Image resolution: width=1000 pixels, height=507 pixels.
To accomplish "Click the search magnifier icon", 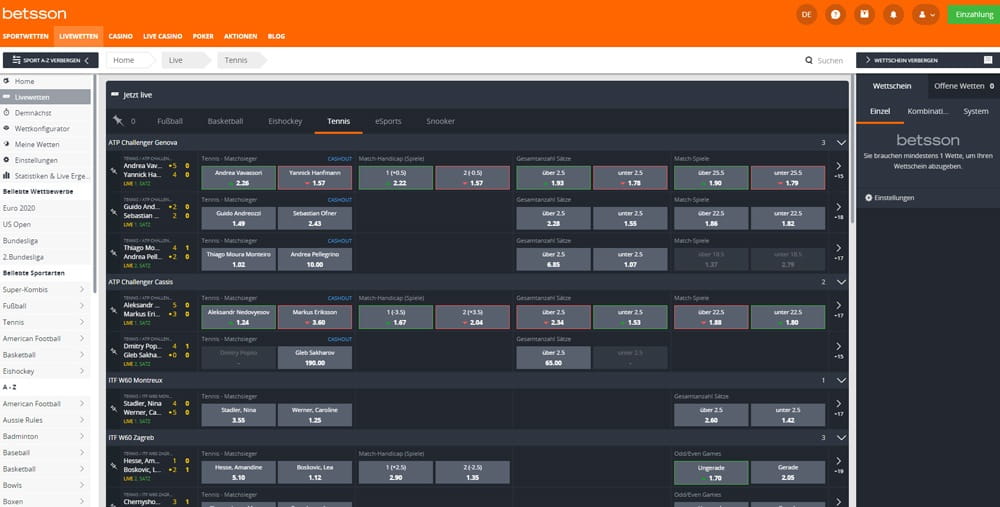I will (809, 61).
